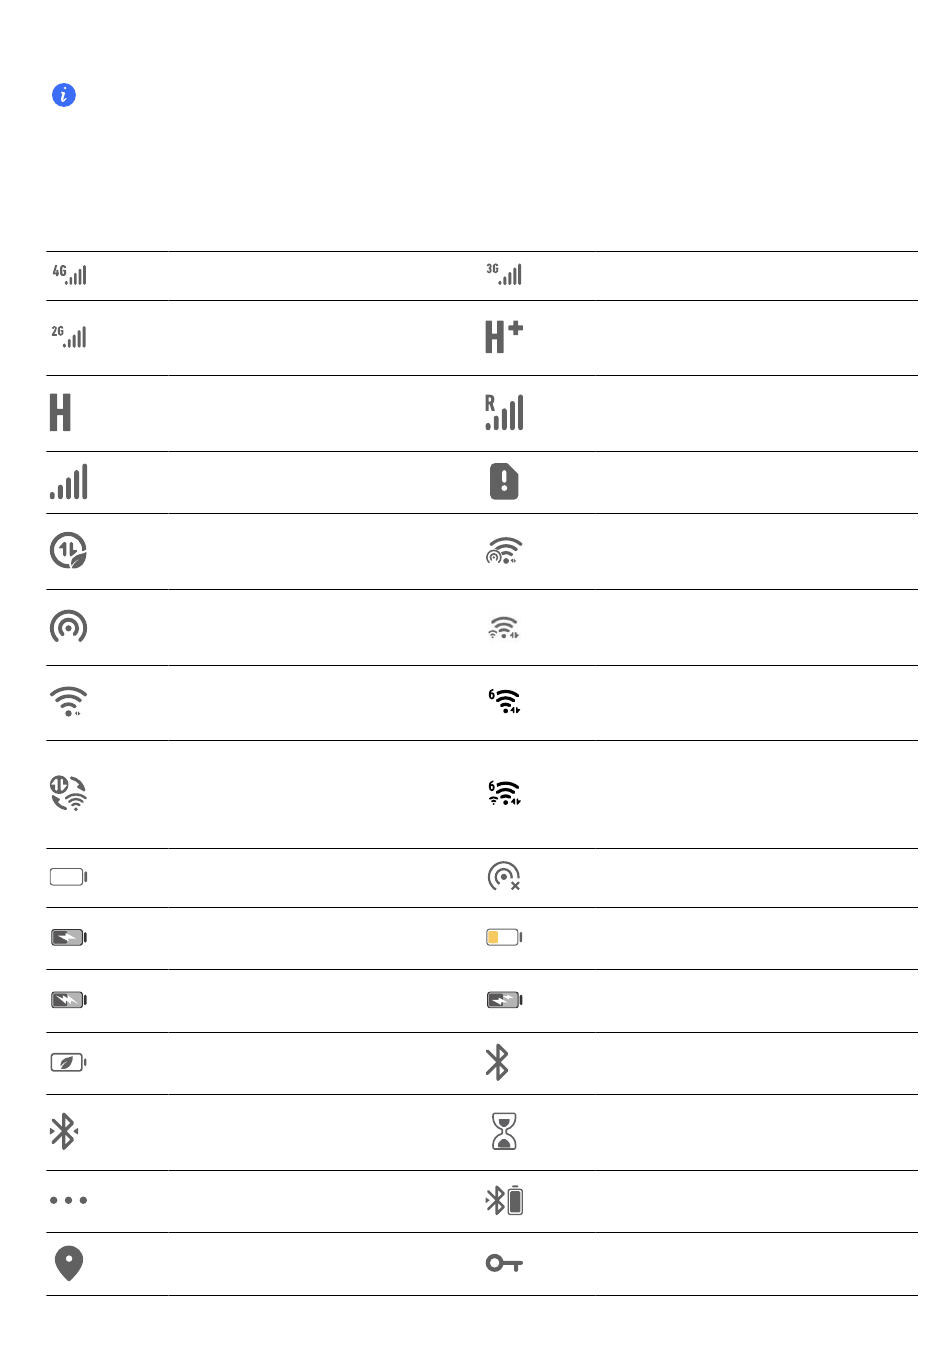The image size is (950, 1369).
Task: Click the hotspot disconnected x icon
Action: 504,877
